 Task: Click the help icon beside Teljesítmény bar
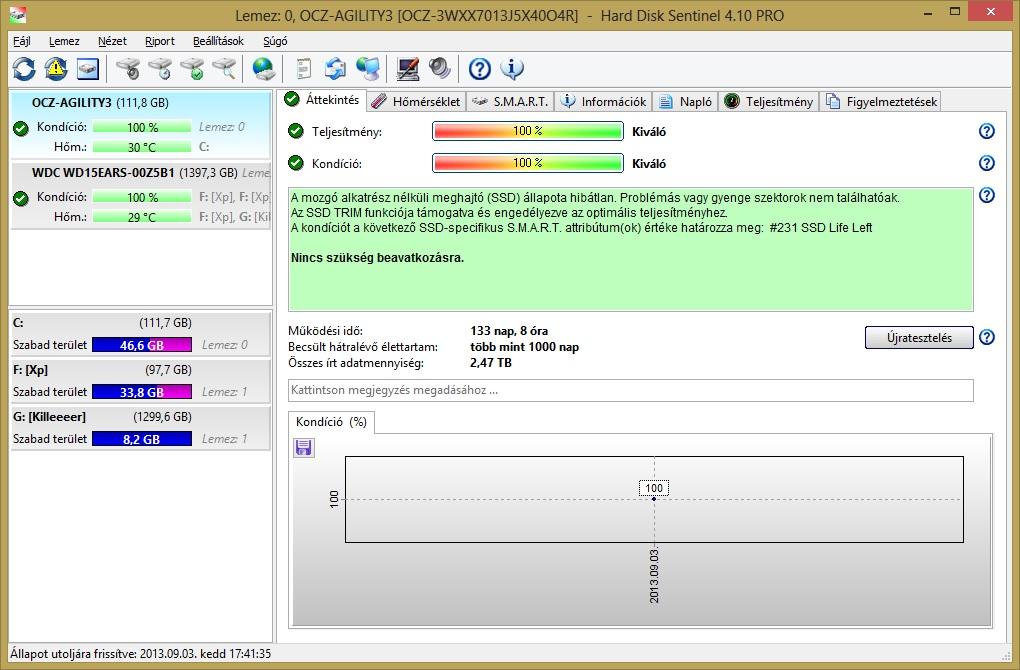coord(987,131)
